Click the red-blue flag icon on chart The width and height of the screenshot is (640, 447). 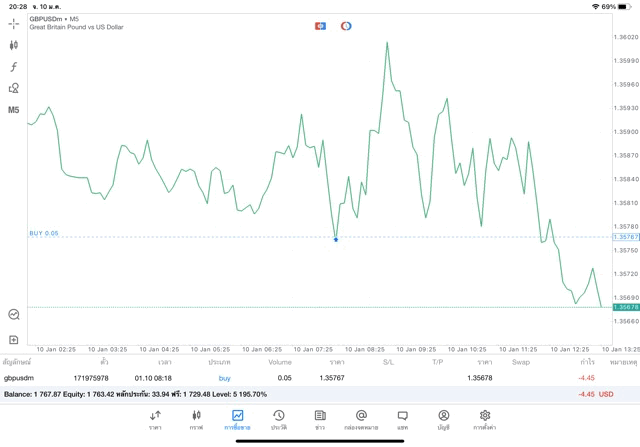point(320,26)
